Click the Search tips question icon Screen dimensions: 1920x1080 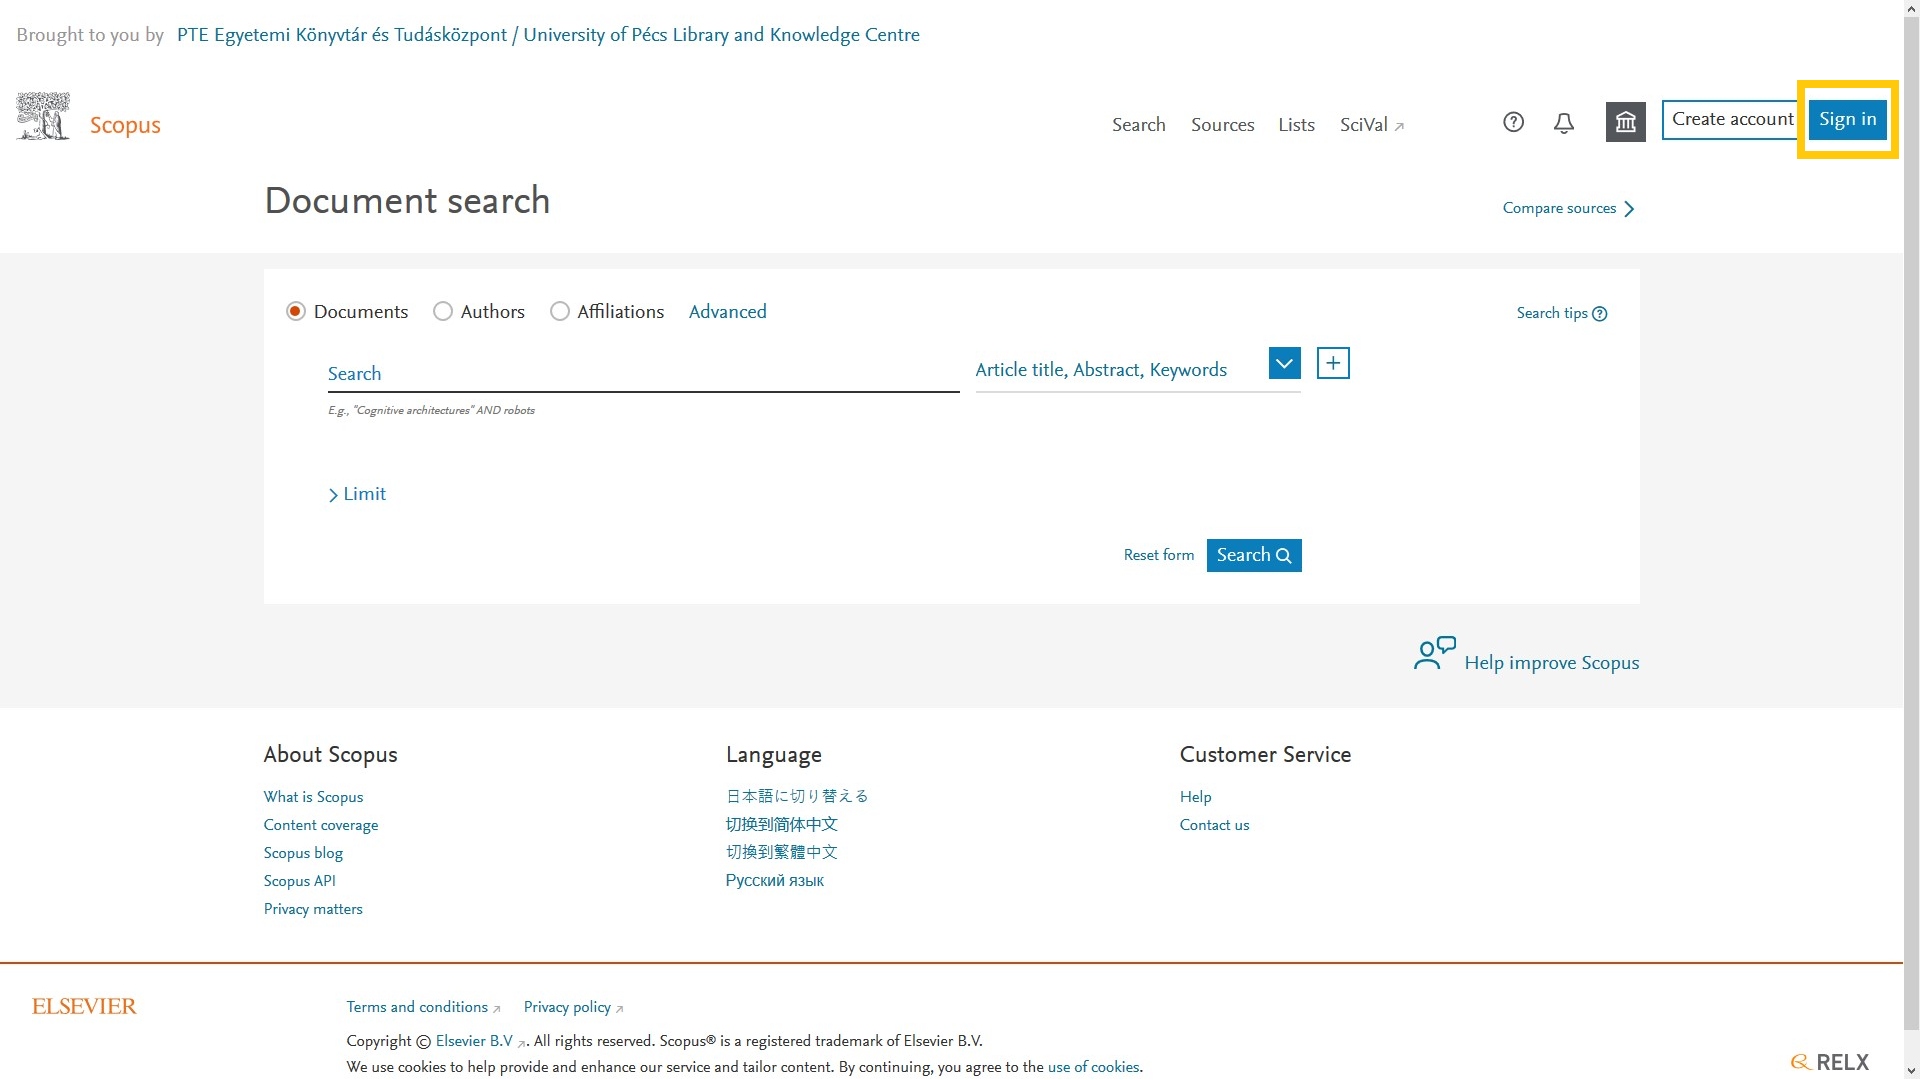(1600, 314)
